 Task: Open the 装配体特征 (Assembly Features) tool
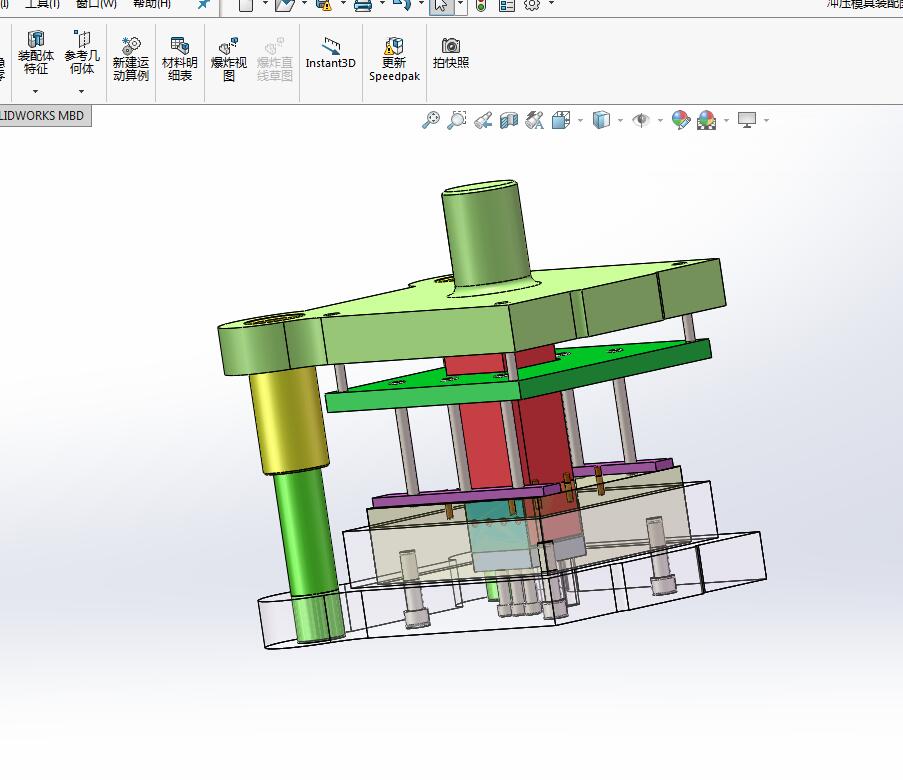click(36, 53)
